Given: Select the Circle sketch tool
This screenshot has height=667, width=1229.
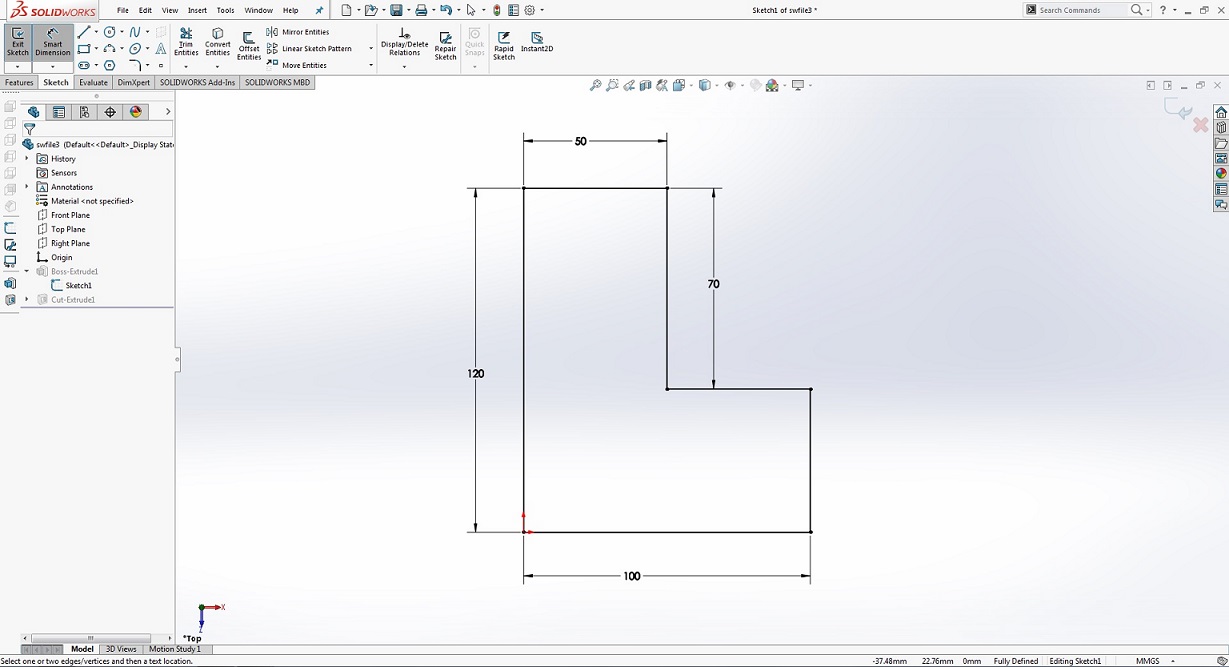Looking at the screenshot, I should pos(110,32).
